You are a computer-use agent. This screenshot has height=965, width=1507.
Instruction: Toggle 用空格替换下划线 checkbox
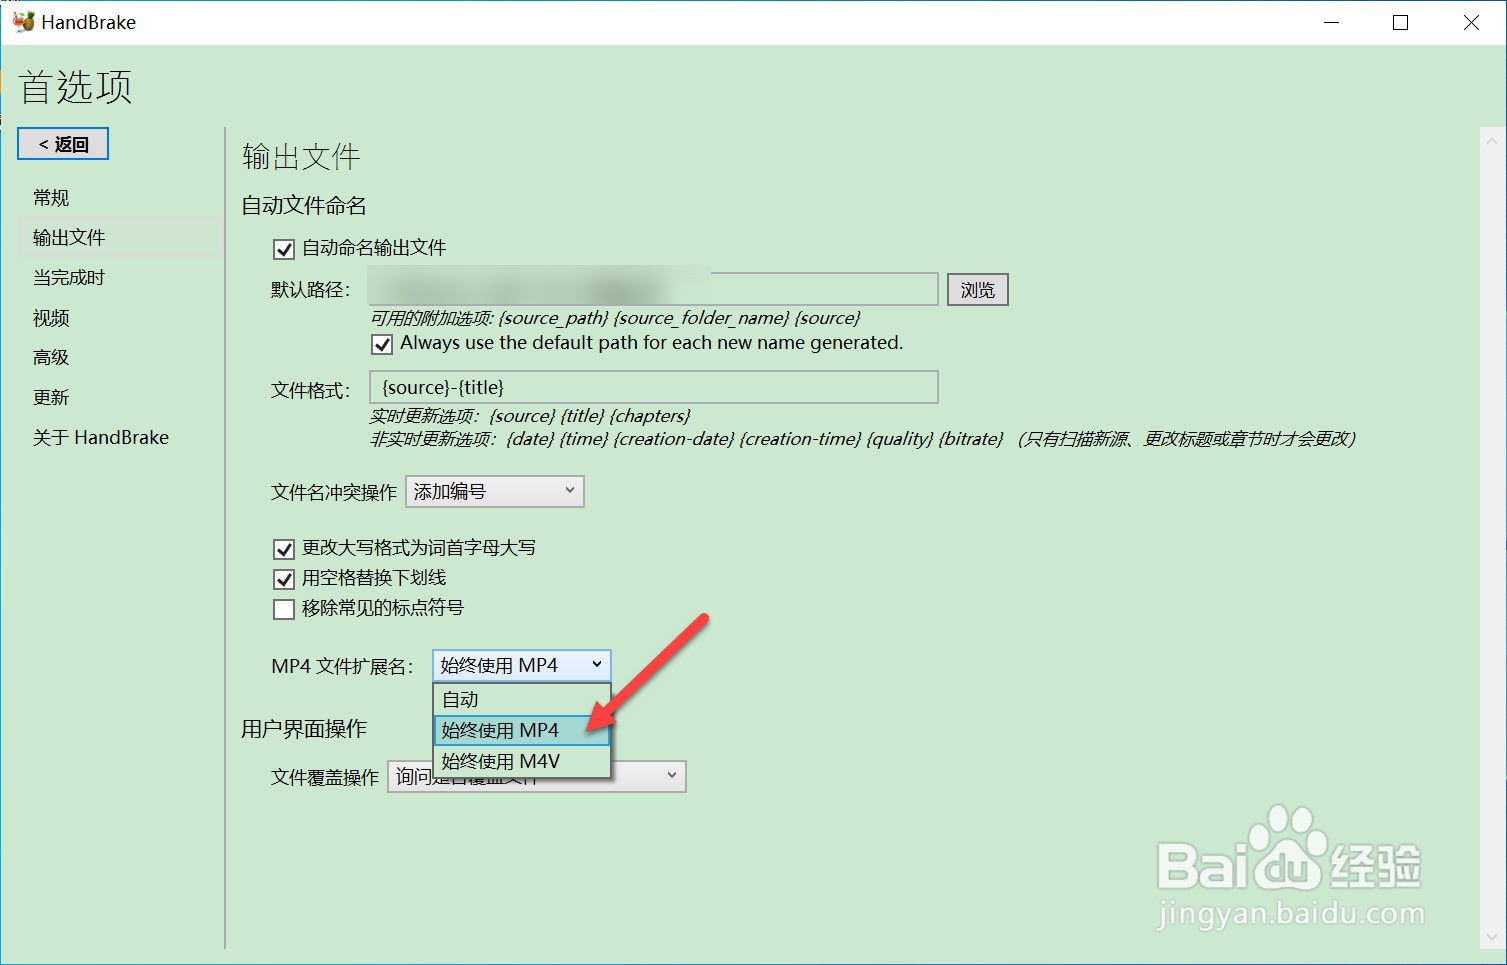coord(284,579)
